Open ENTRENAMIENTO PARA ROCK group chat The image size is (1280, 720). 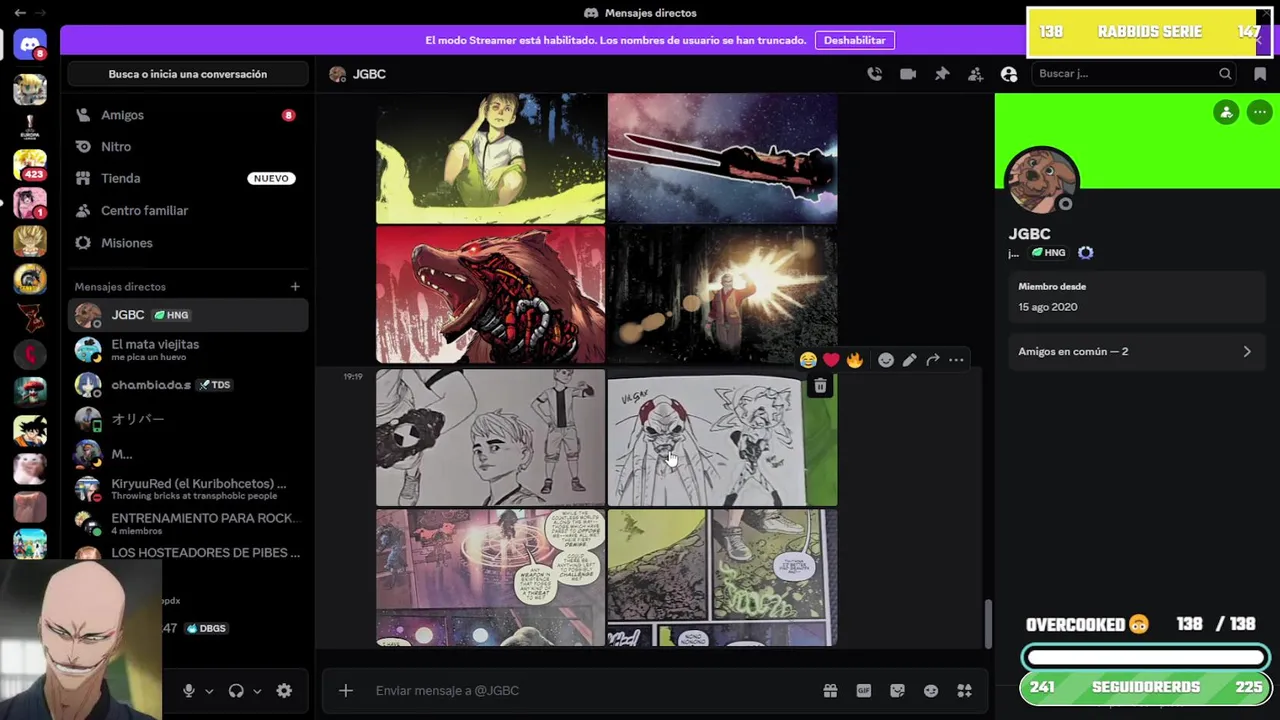pos(188,523)
